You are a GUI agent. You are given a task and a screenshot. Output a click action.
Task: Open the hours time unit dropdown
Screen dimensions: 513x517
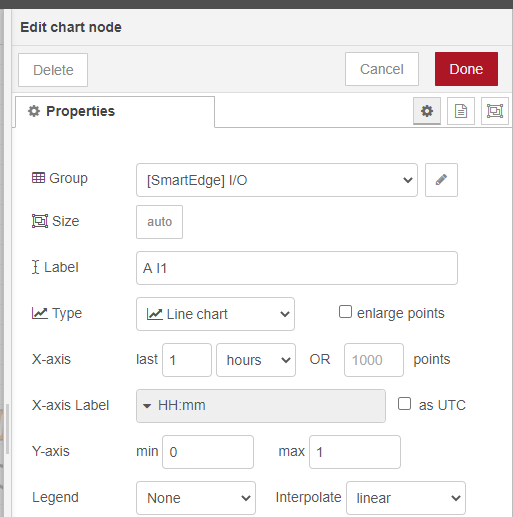[x=256, y=360]
